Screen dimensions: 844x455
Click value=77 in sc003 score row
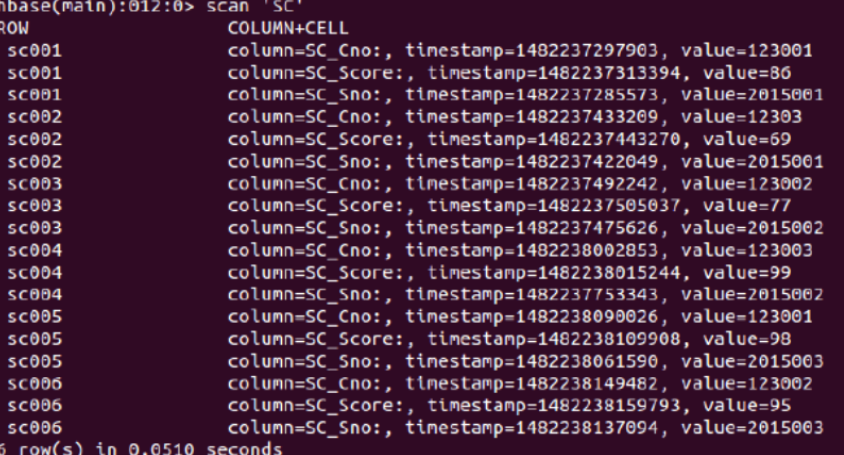click(x=747, y=206)
